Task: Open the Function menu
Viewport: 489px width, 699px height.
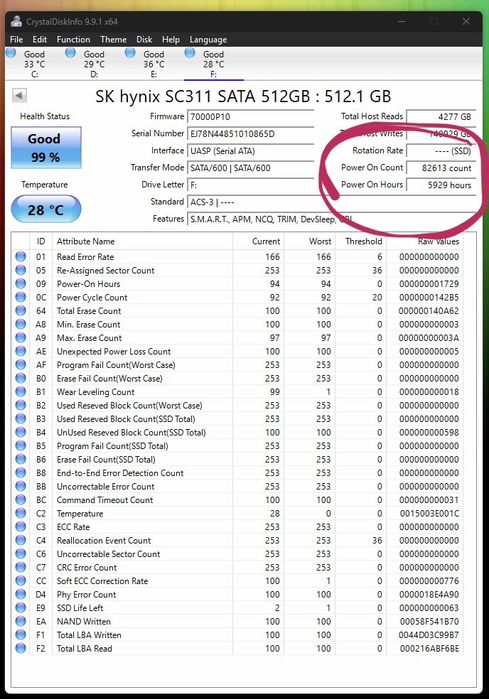Action: 73,39
